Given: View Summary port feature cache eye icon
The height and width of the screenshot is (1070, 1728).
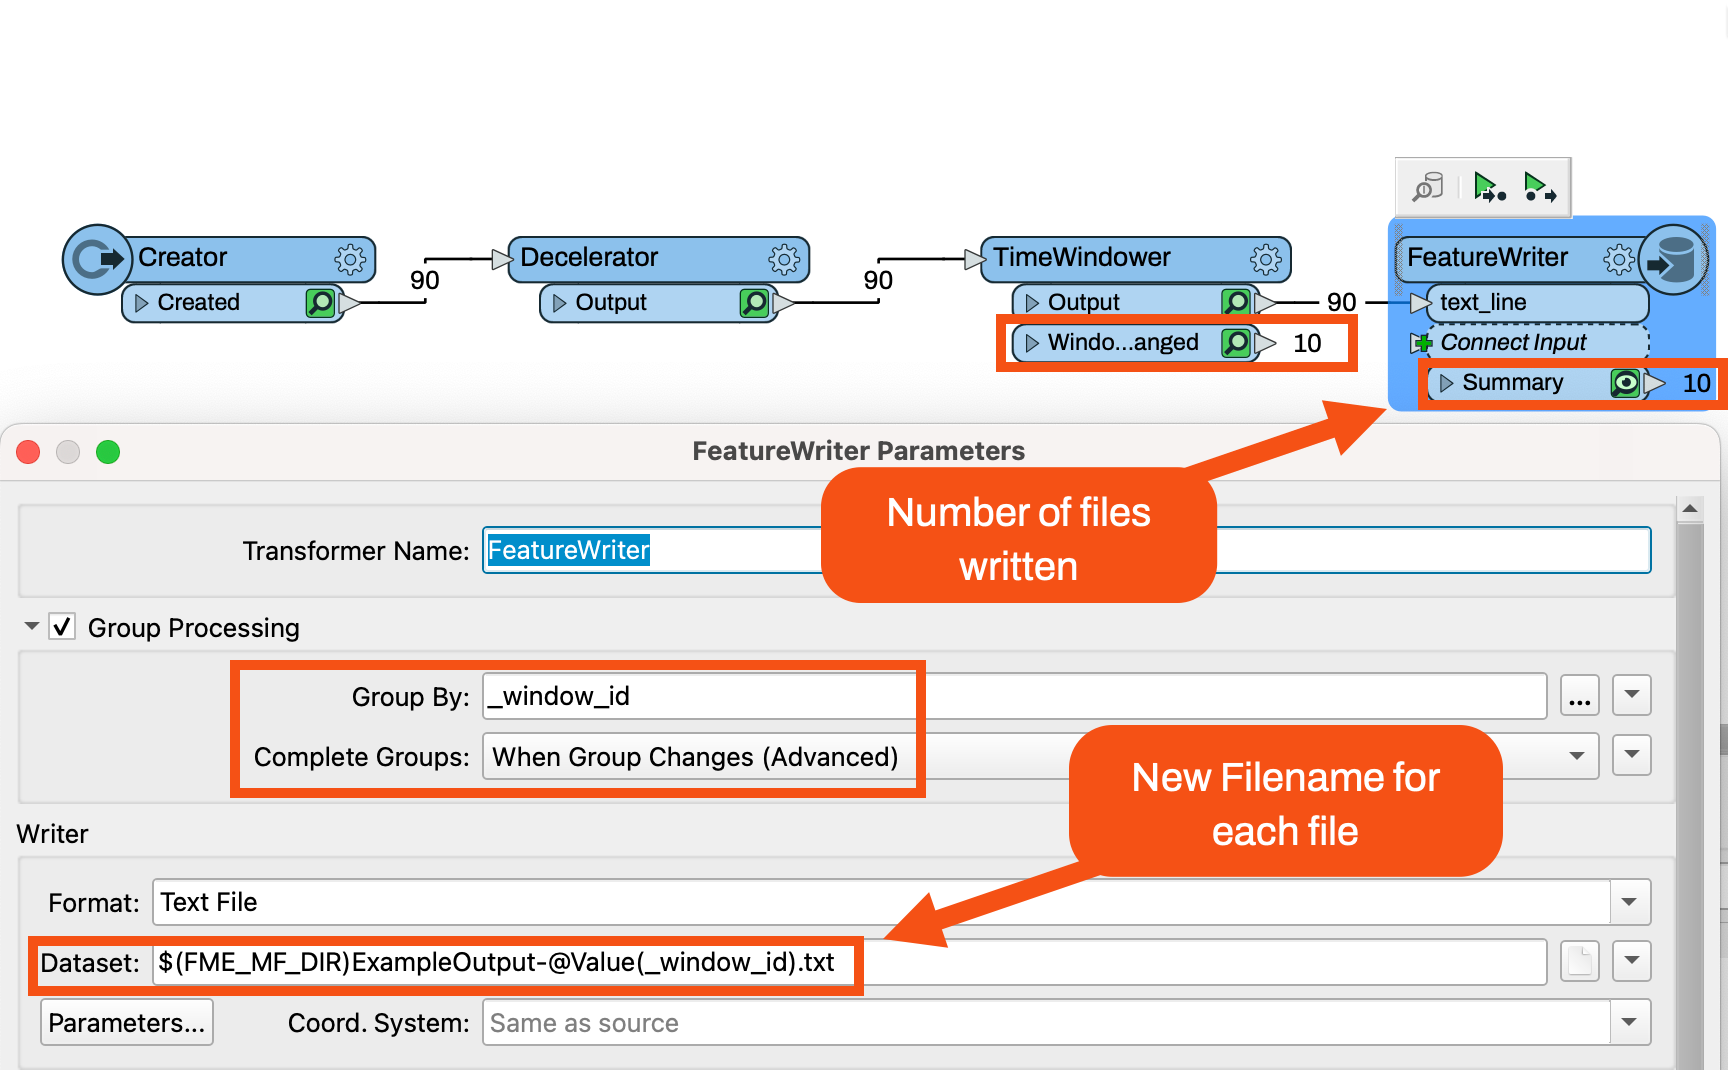Looking at the screenshot, I should coord(1626,383).
